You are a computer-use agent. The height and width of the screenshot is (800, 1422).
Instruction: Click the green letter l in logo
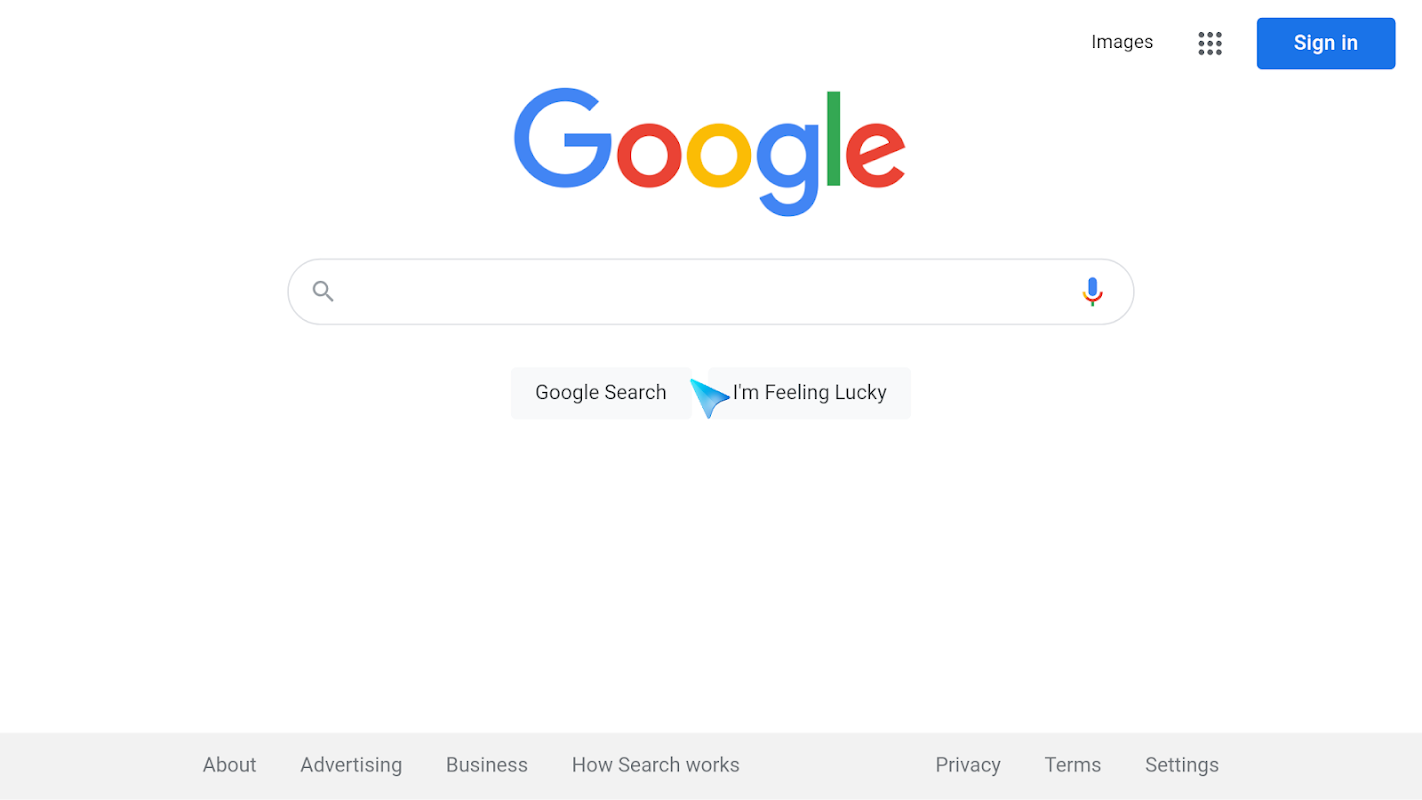pyautogui.click(x=833, y=139)
